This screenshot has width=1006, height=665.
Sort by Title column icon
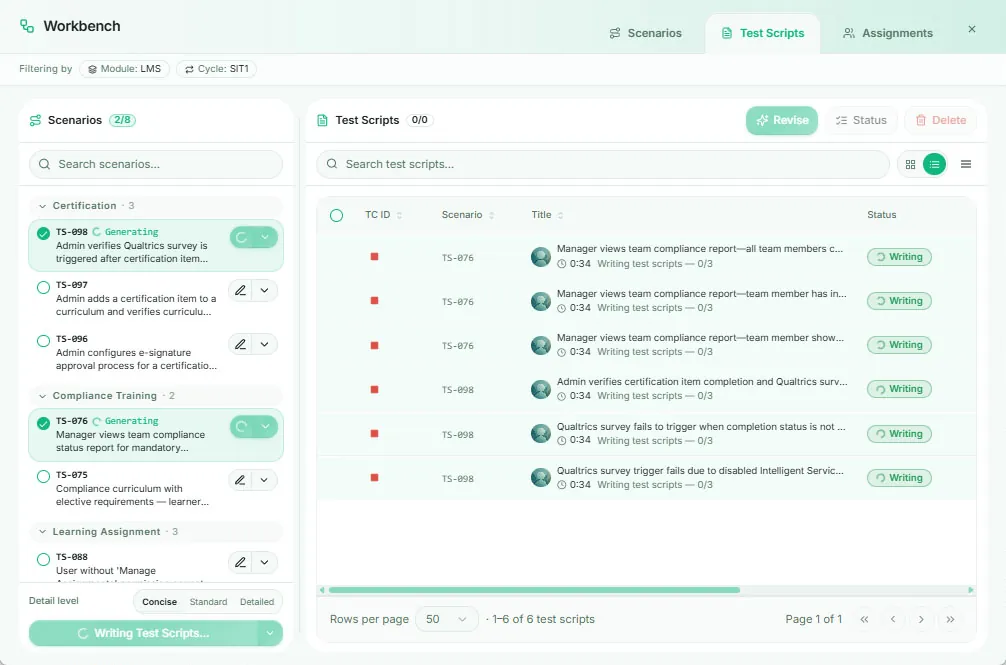[x=560, y=215]
